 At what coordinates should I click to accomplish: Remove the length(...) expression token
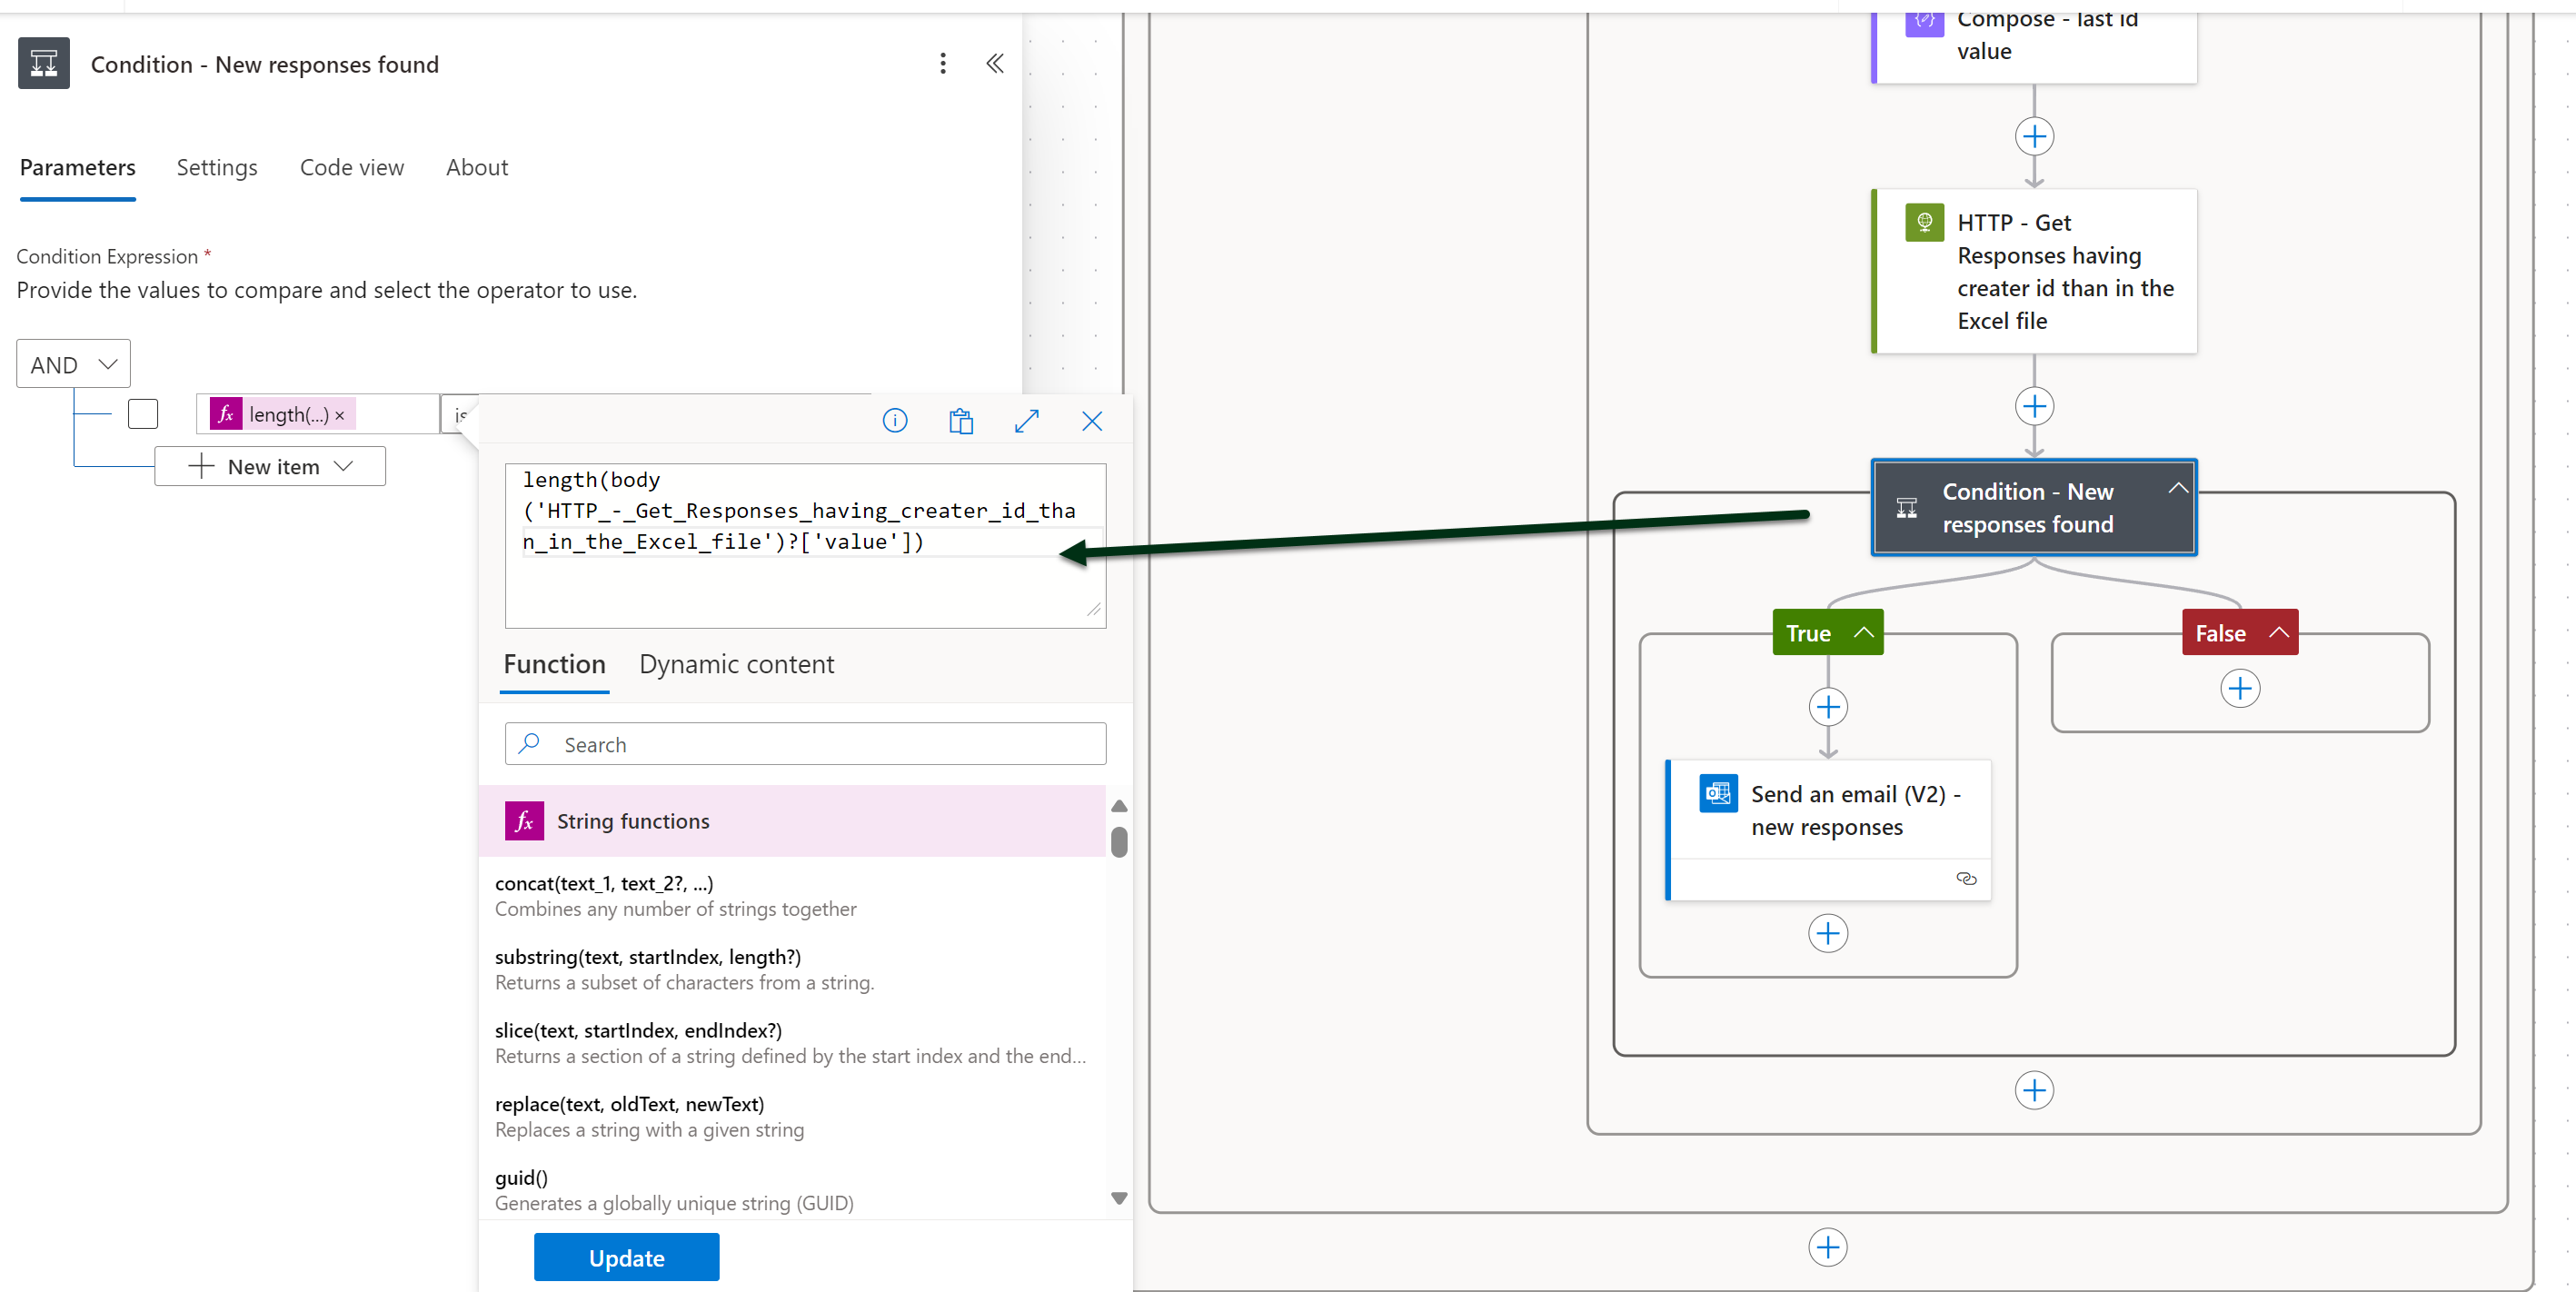[340, 415]
